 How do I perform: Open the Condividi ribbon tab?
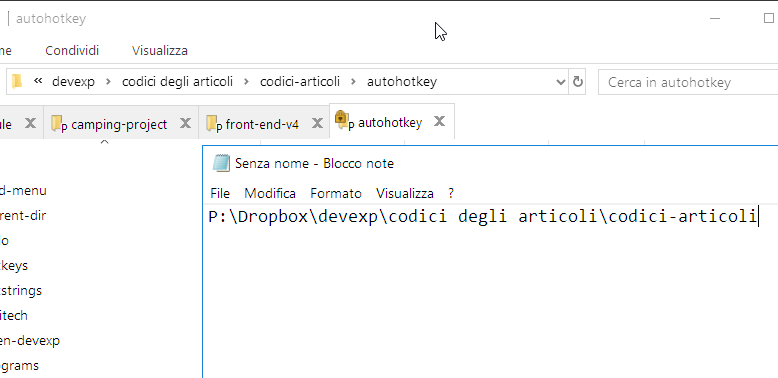tap(72, 51)
